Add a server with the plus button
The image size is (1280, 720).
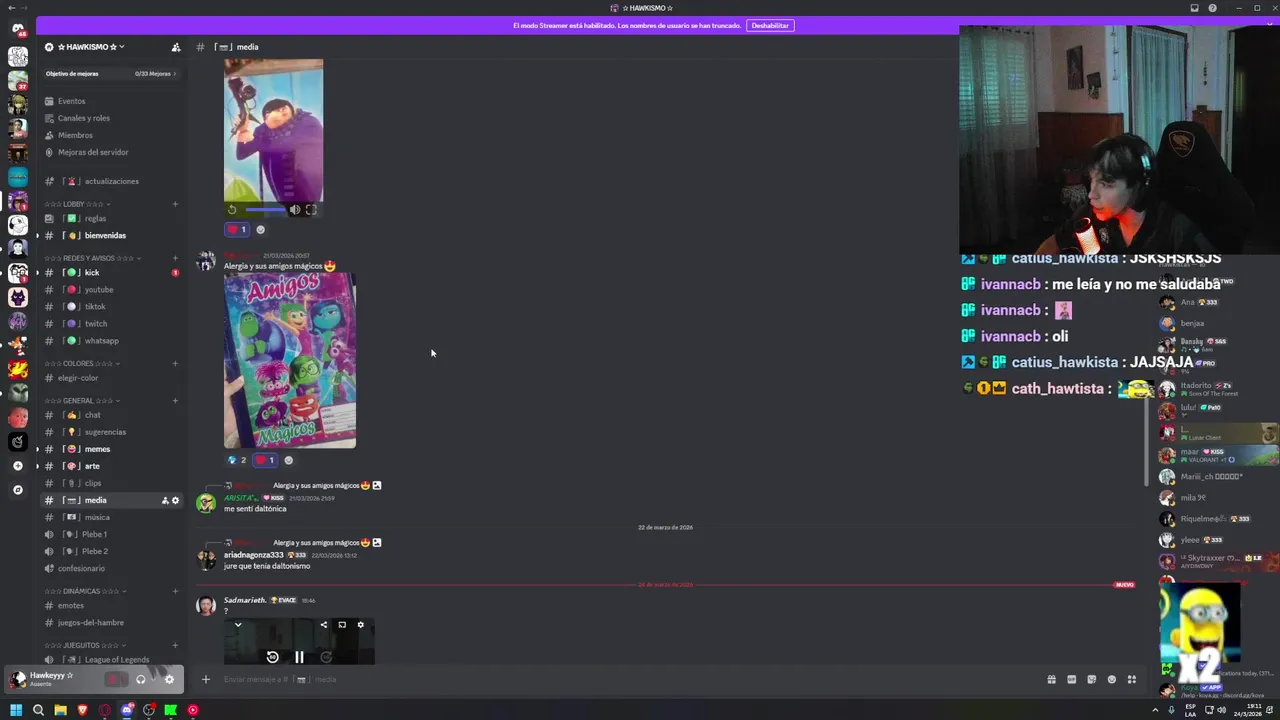(17, 466)
